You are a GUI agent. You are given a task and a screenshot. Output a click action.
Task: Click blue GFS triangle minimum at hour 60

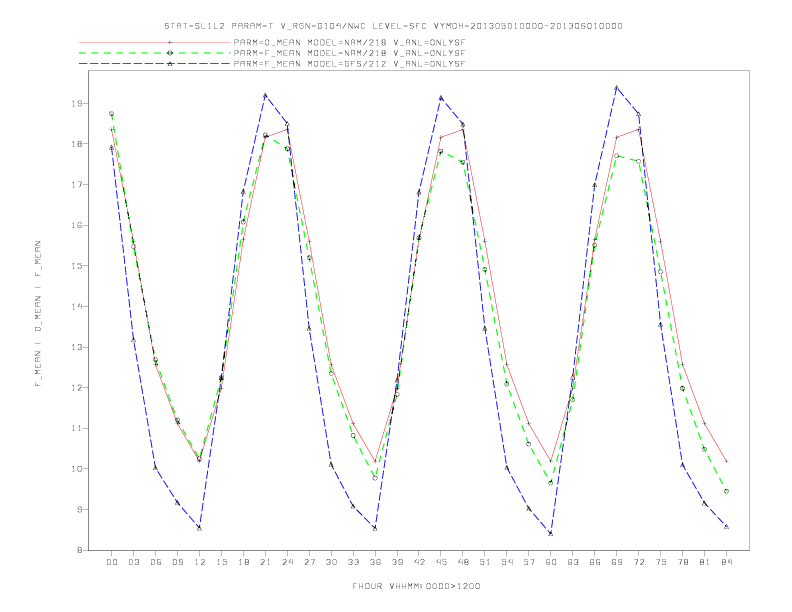tap(551, 533)
